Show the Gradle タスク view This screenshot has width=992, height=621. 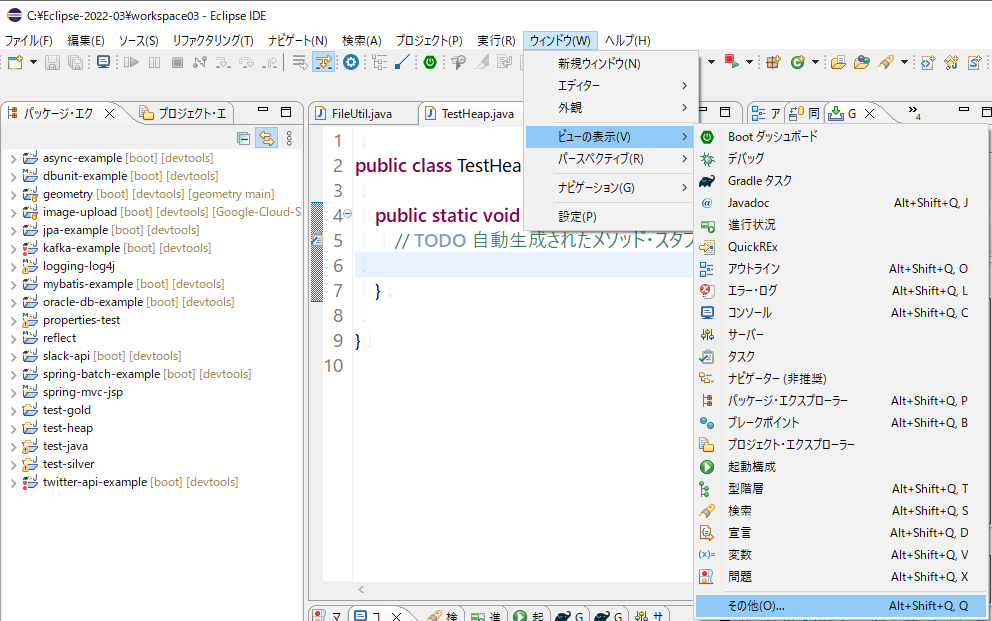pos(841,181)
